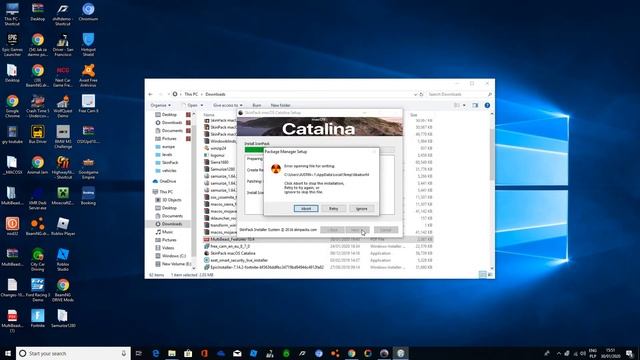Image resolution: width=640 pixels, height=360 pixels.
Task: Open Ford Racing 3 Demo desktop icon
Action: (x=38, y=290)
